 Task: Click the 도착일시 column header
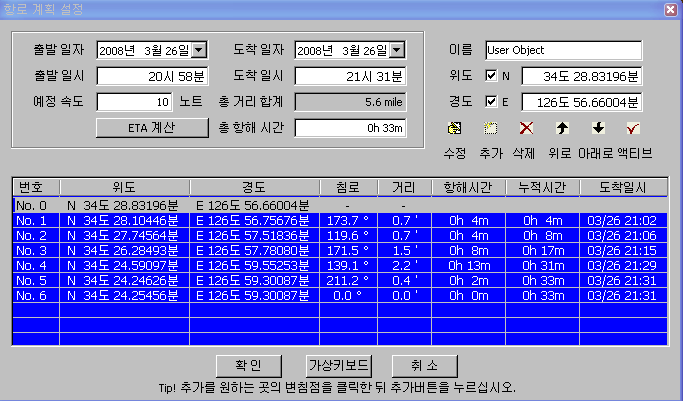[x=623, y=187]
